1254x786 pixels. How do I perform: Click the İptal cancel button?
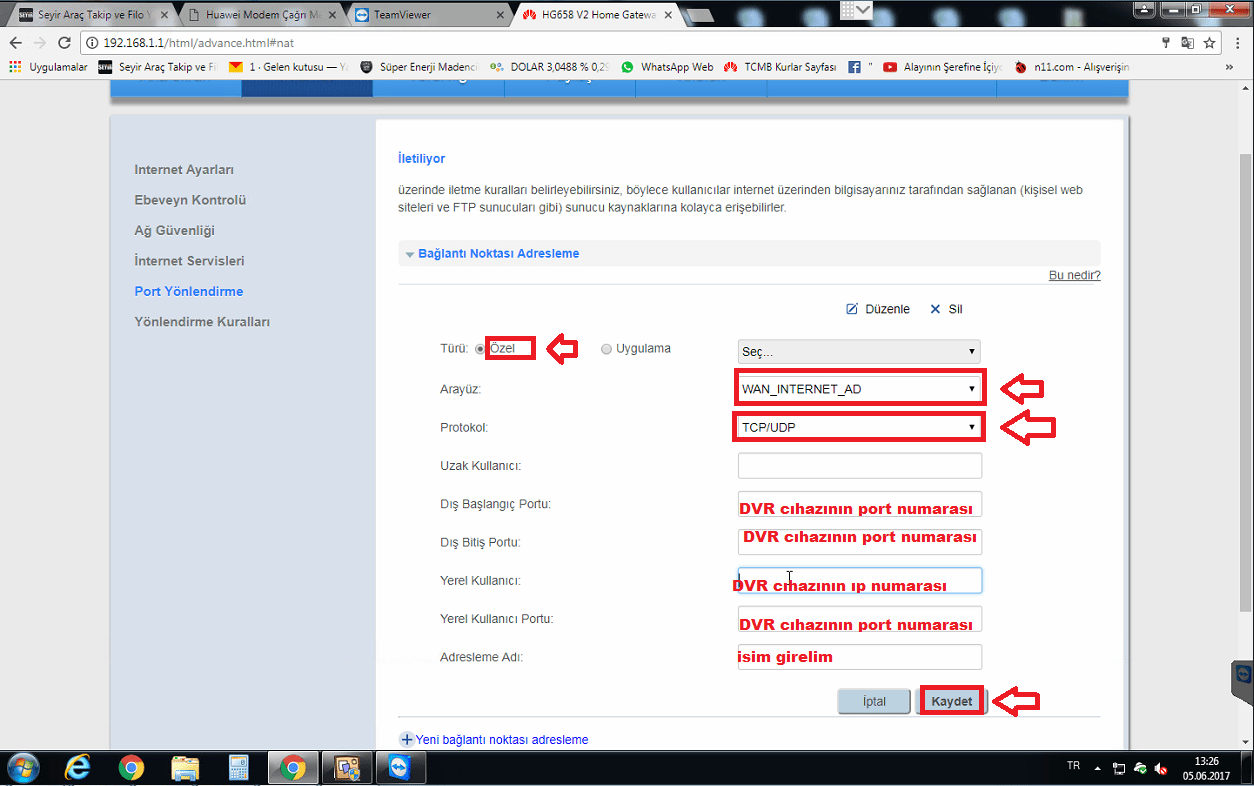(x=874, y=701)
